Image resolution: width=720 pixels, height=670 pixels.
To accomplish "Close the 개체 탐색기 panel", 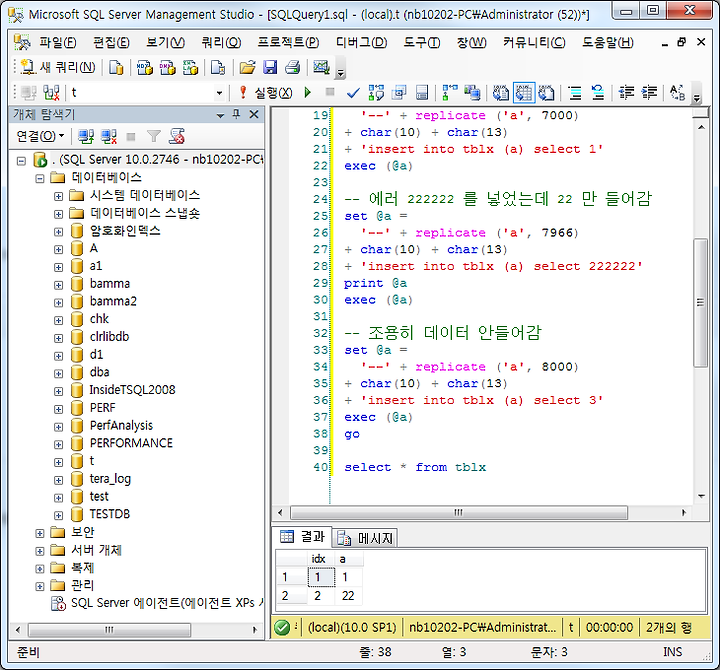I will [254, 114].
